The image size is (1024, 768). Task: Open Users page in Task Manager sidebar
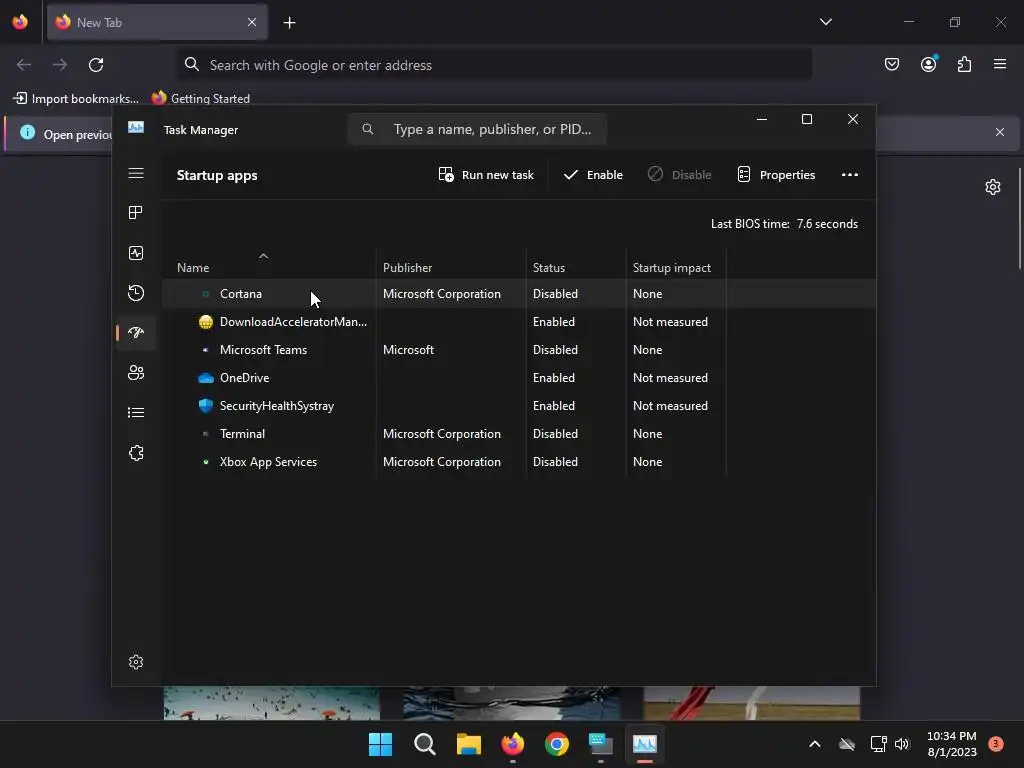(136, 372)
